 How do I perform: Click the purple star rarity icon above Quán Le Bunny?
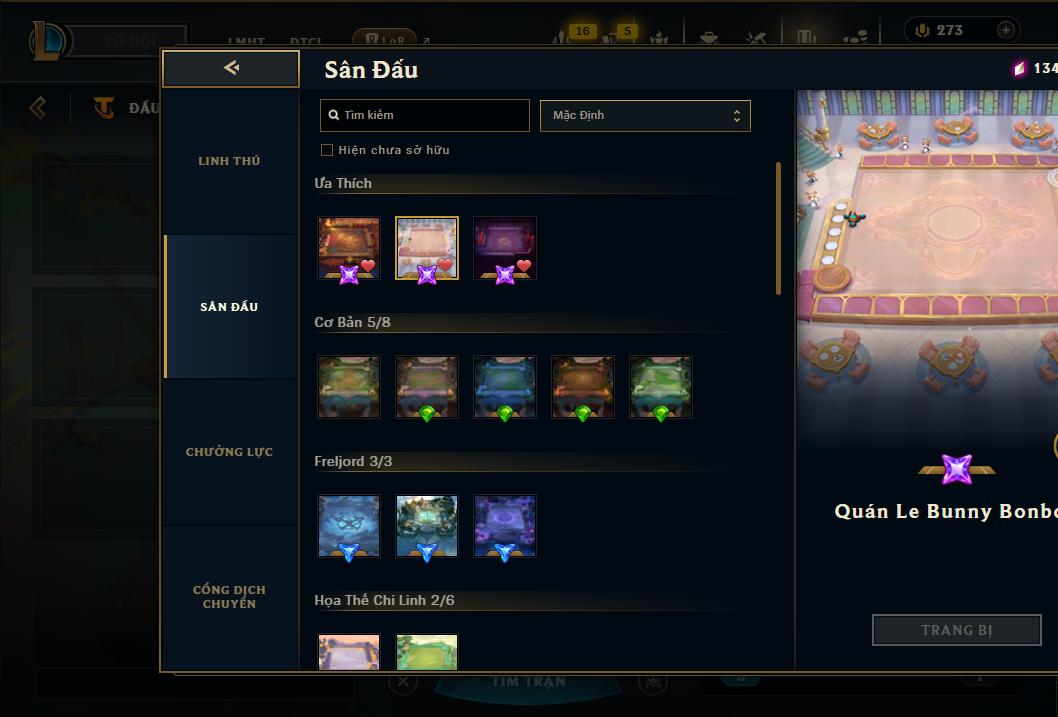coord(957,469)
